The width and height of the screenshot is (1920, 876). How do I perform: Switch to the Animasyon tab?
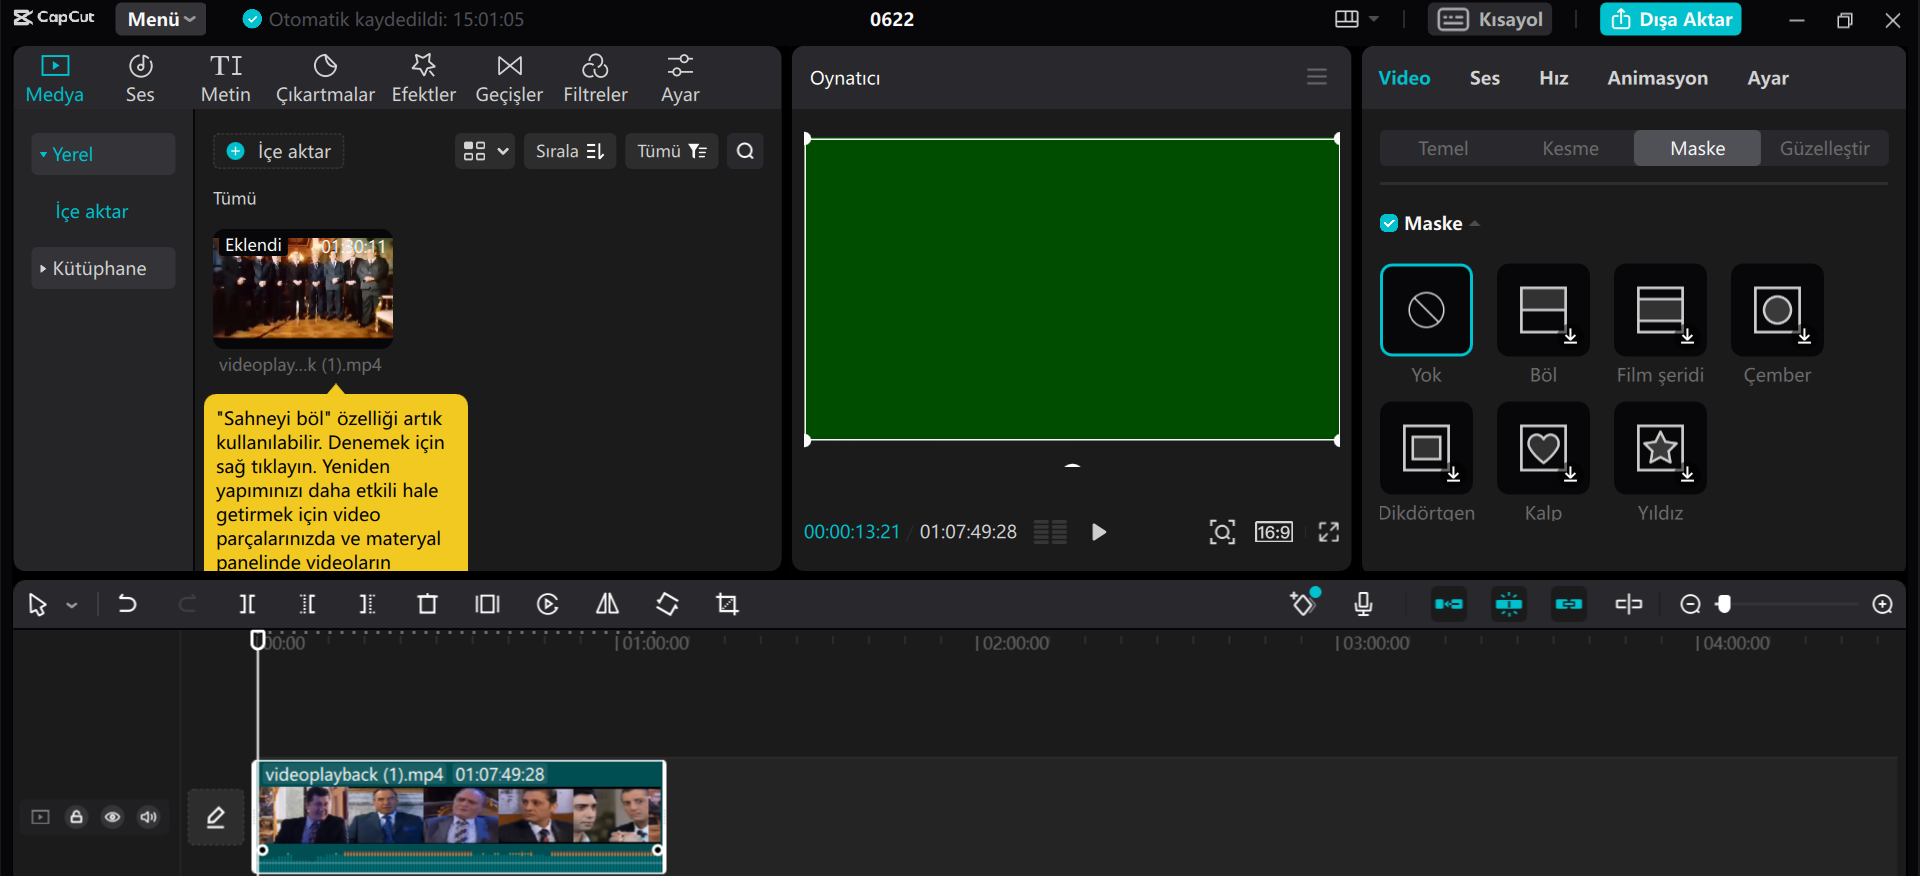[x=1657, y=78]
